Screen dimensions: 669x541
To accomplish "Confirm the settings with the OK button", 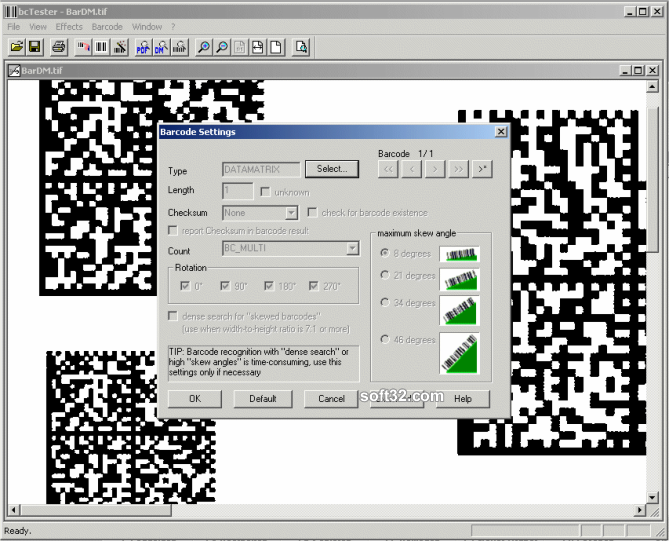I will (x=195, y=398).
